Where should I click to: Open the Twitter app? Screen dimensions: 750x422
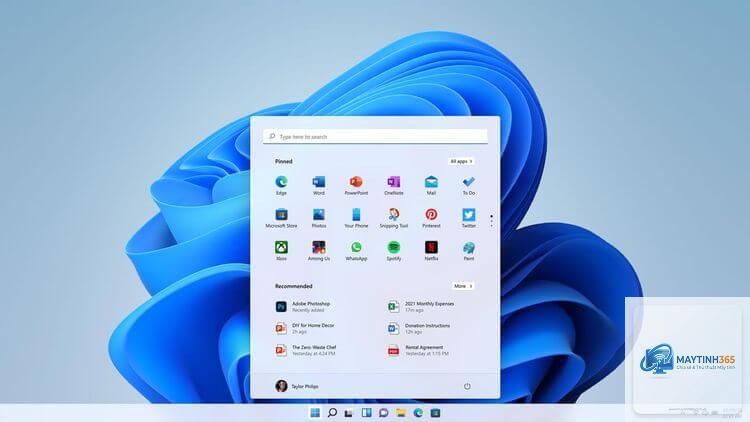click(x=469, y=218)
